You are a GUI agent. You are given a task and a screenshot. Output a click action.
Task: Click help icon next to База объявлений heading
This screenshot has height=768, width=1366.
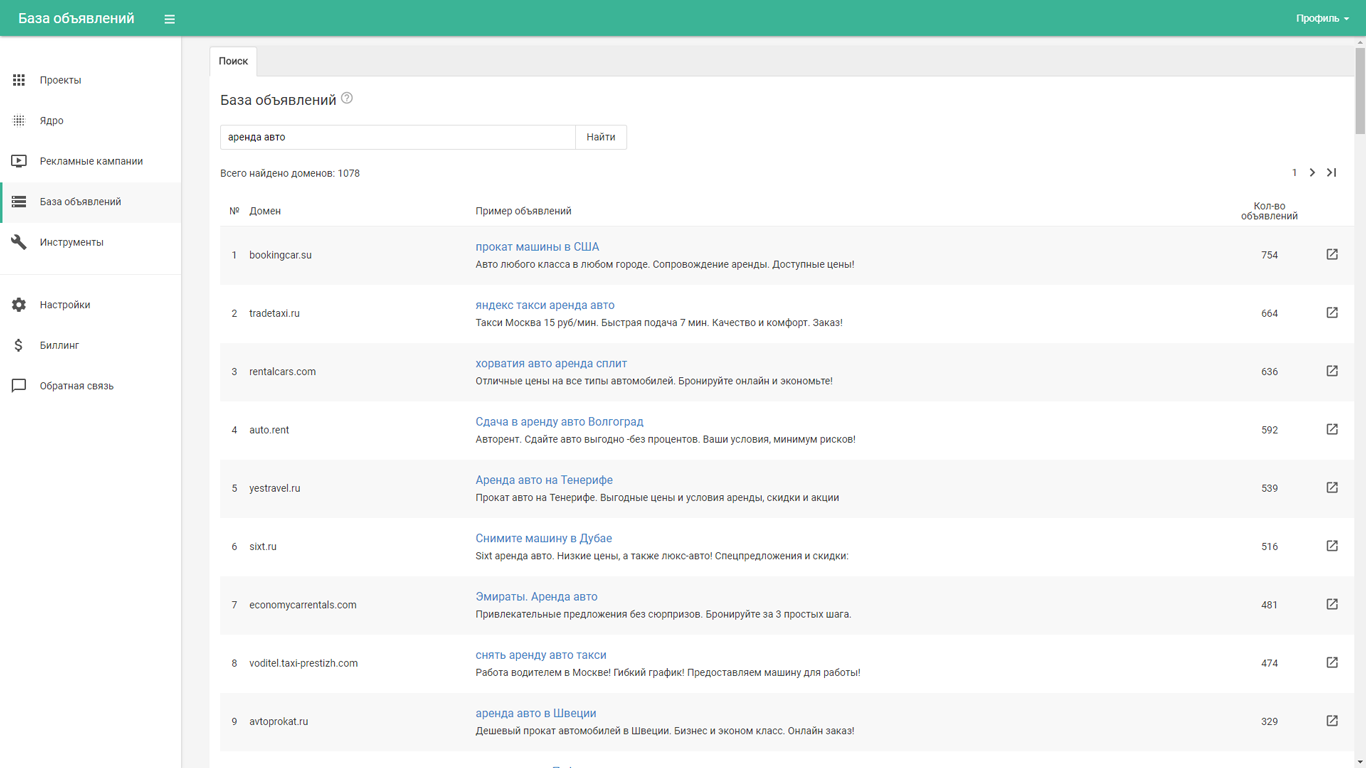point(347,98)
